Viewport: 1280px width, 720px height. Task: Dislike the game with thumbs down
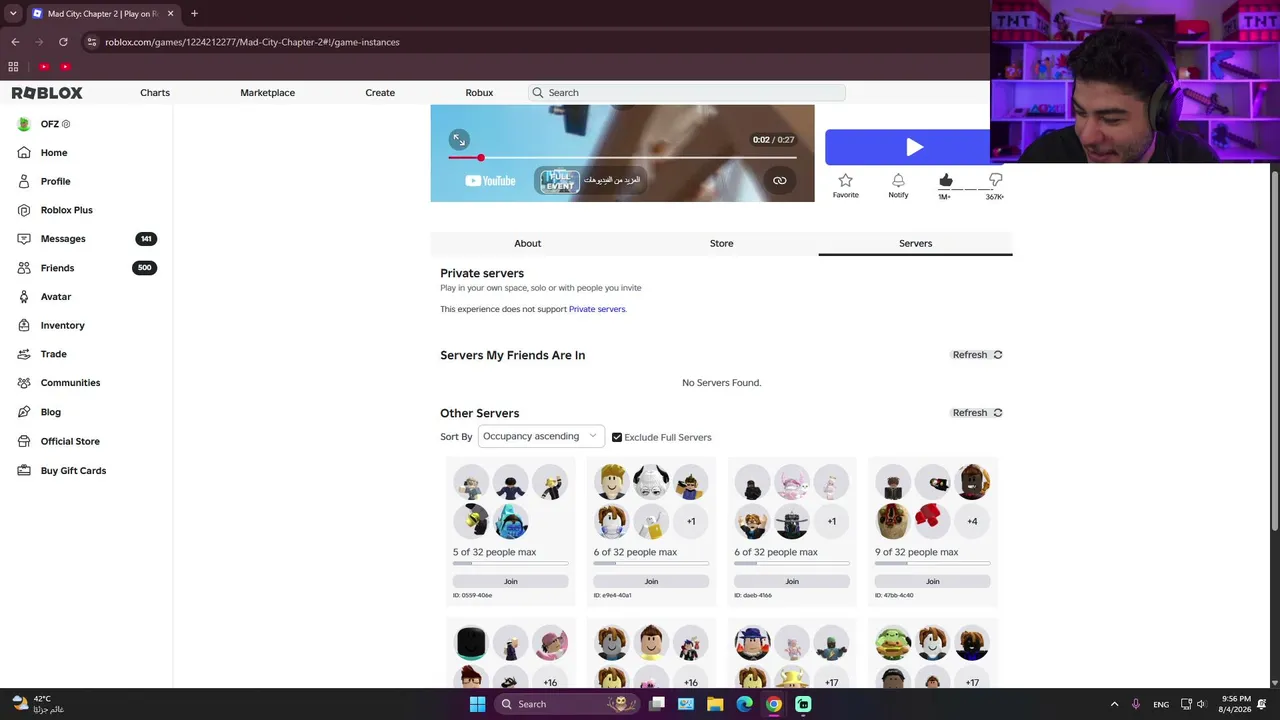[995, 180]
